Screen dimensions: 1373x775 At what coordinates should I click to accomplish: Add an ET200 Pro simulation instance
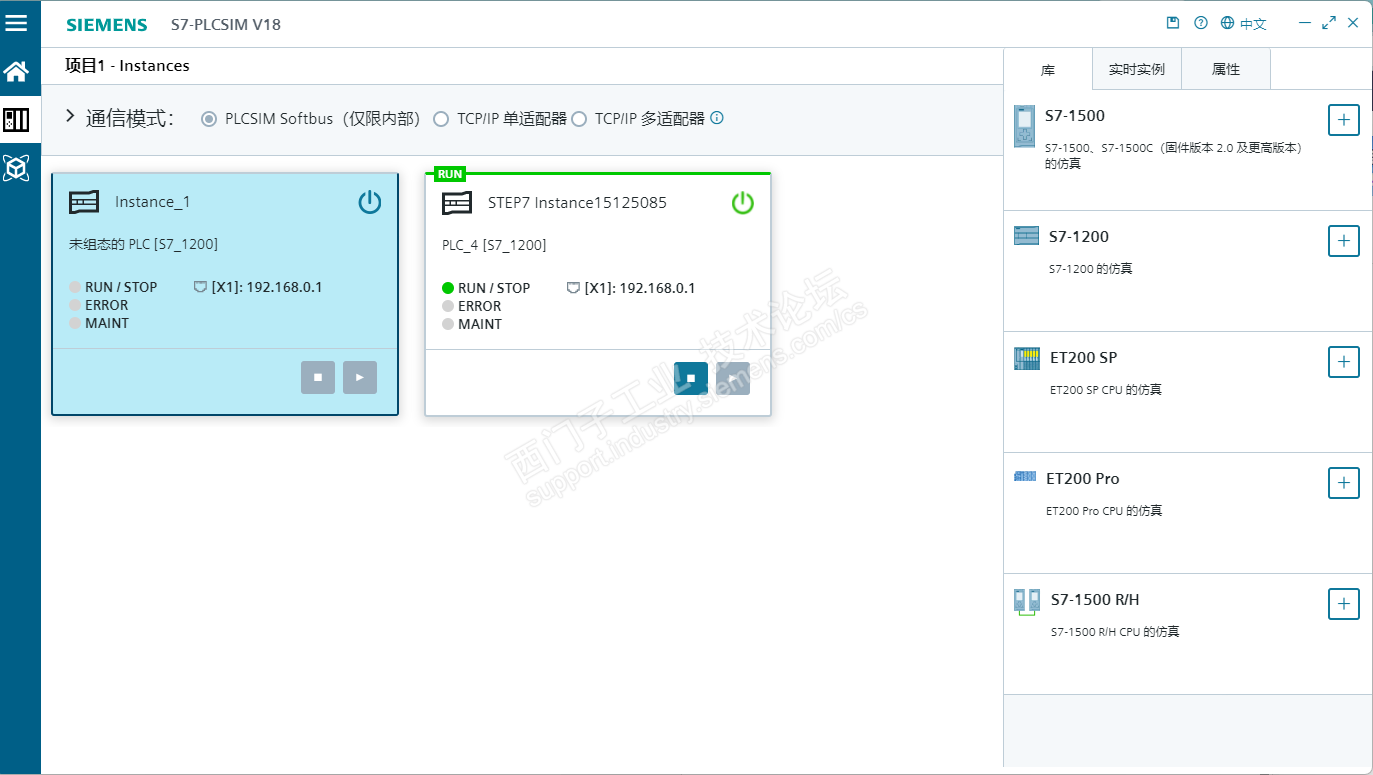click(1344, 483)
